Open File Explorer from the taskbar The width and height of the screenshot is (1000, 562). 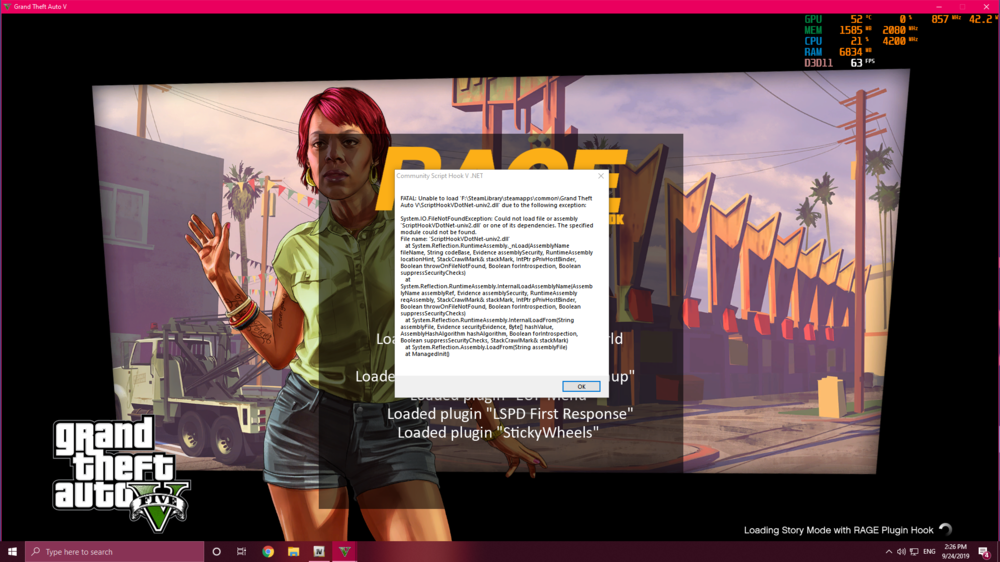click(293, 552)
